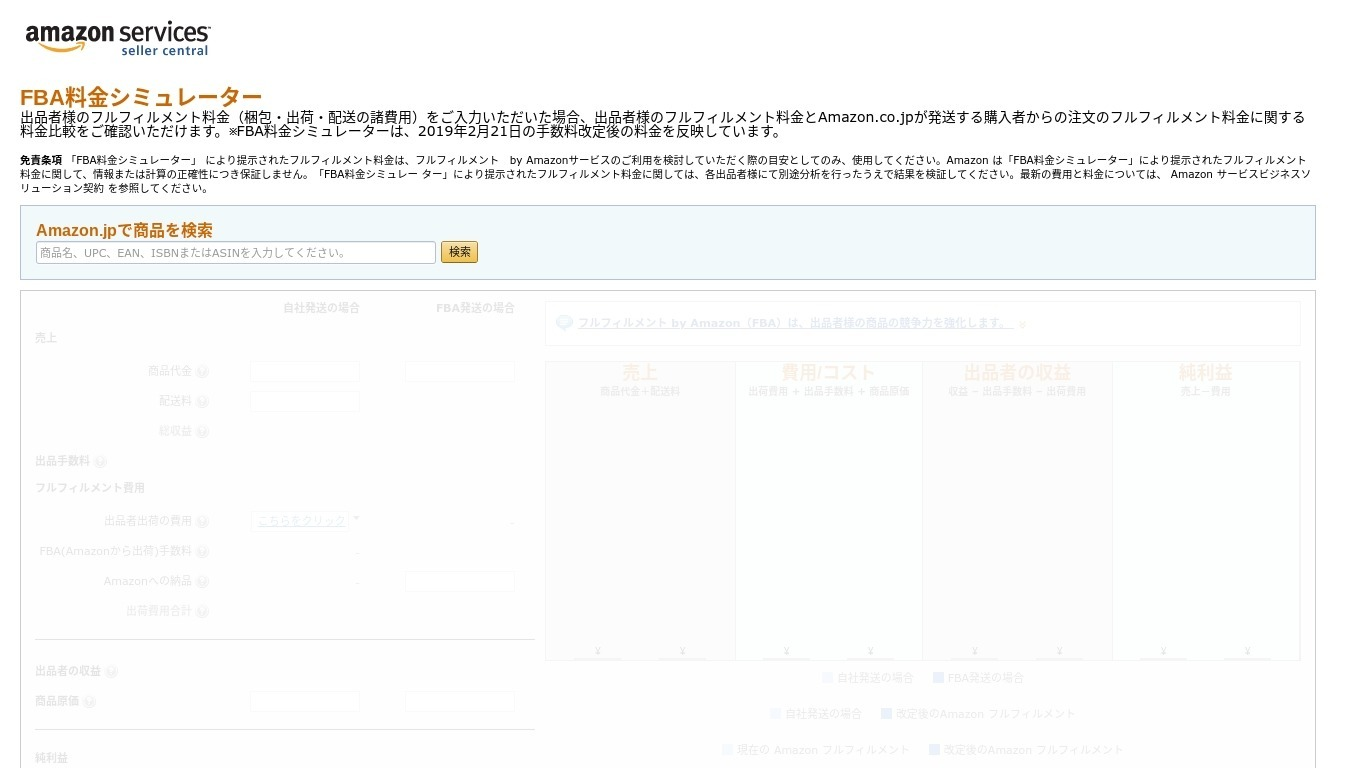Screen dimensions: 1366x768
Task: Click the こちらをクリック link
Action: coord(301,521)
